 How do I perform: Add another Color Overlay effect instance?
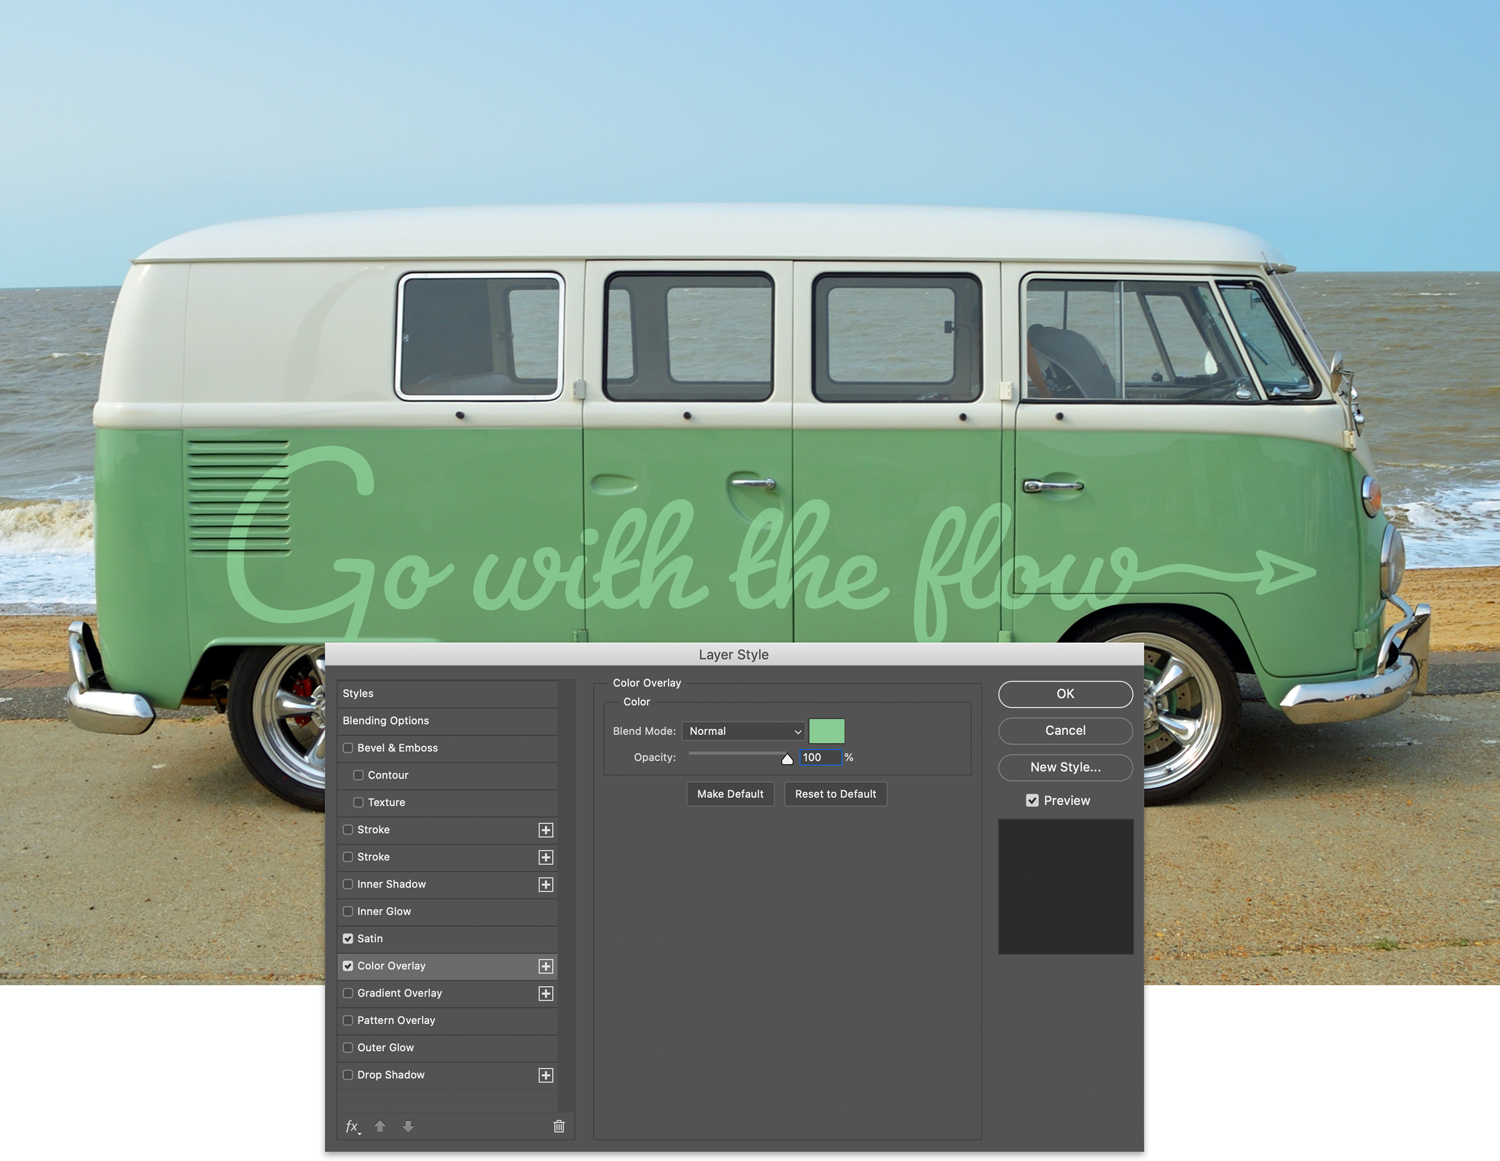tap(546, 966)
